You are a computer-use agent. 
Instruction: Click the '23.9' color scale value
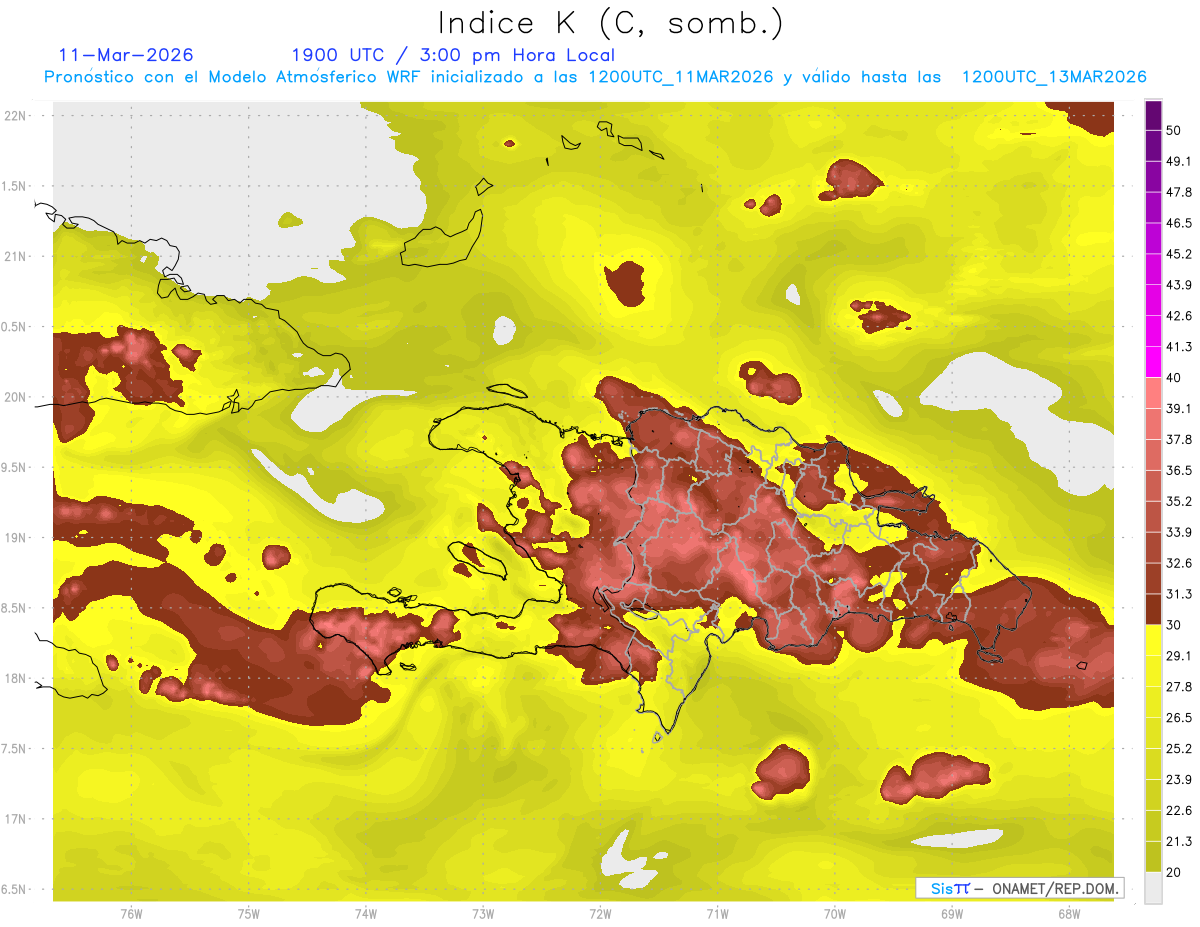[x=1178, y=780]
